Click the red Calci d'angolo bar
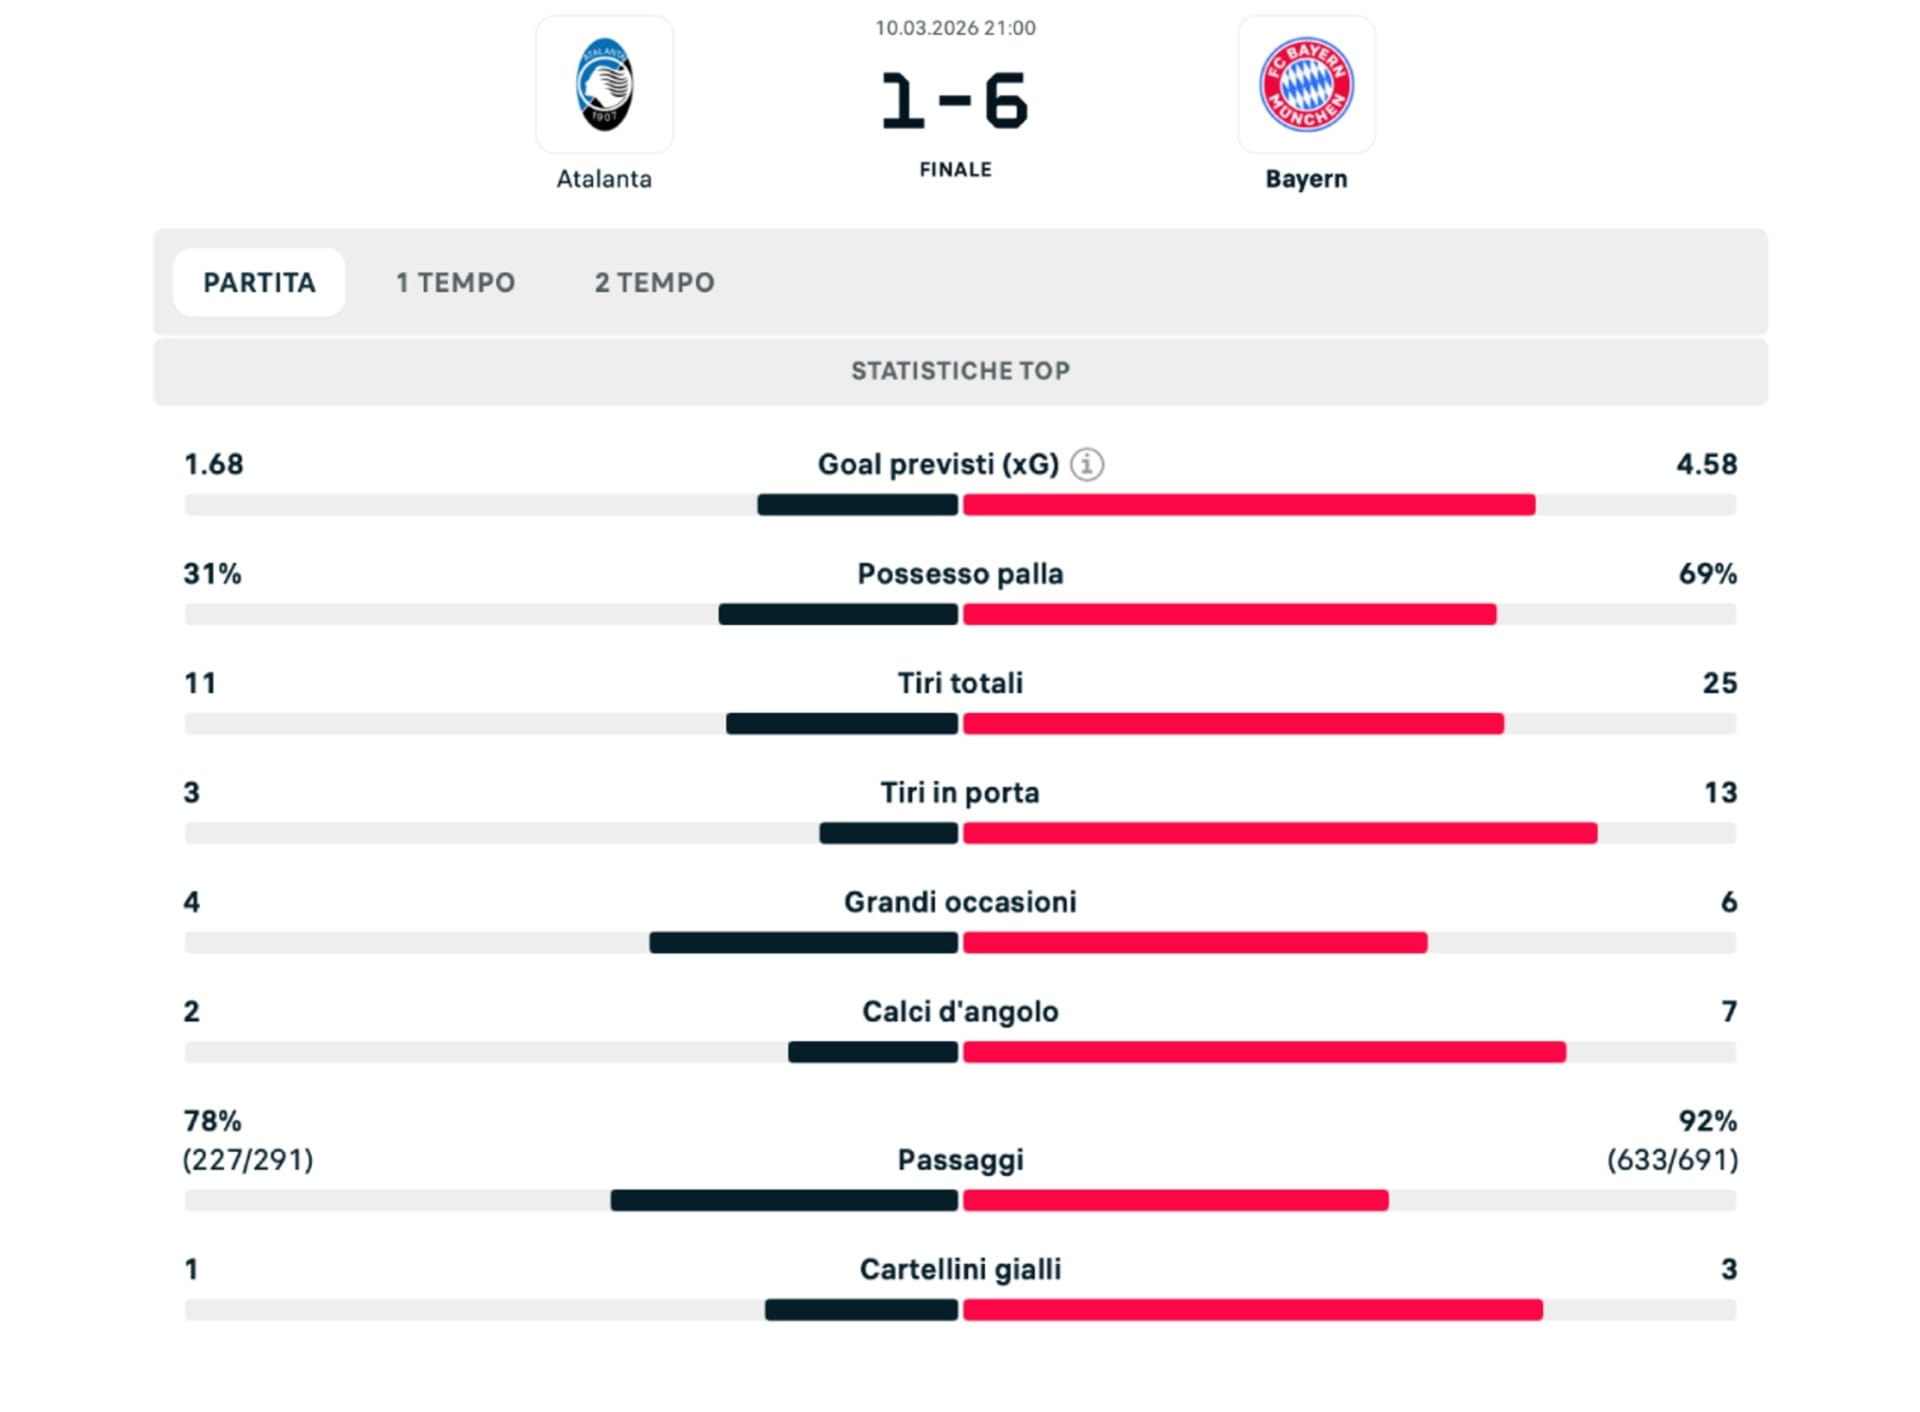The image size is (1920, 1412). tap(1264, 1052)
